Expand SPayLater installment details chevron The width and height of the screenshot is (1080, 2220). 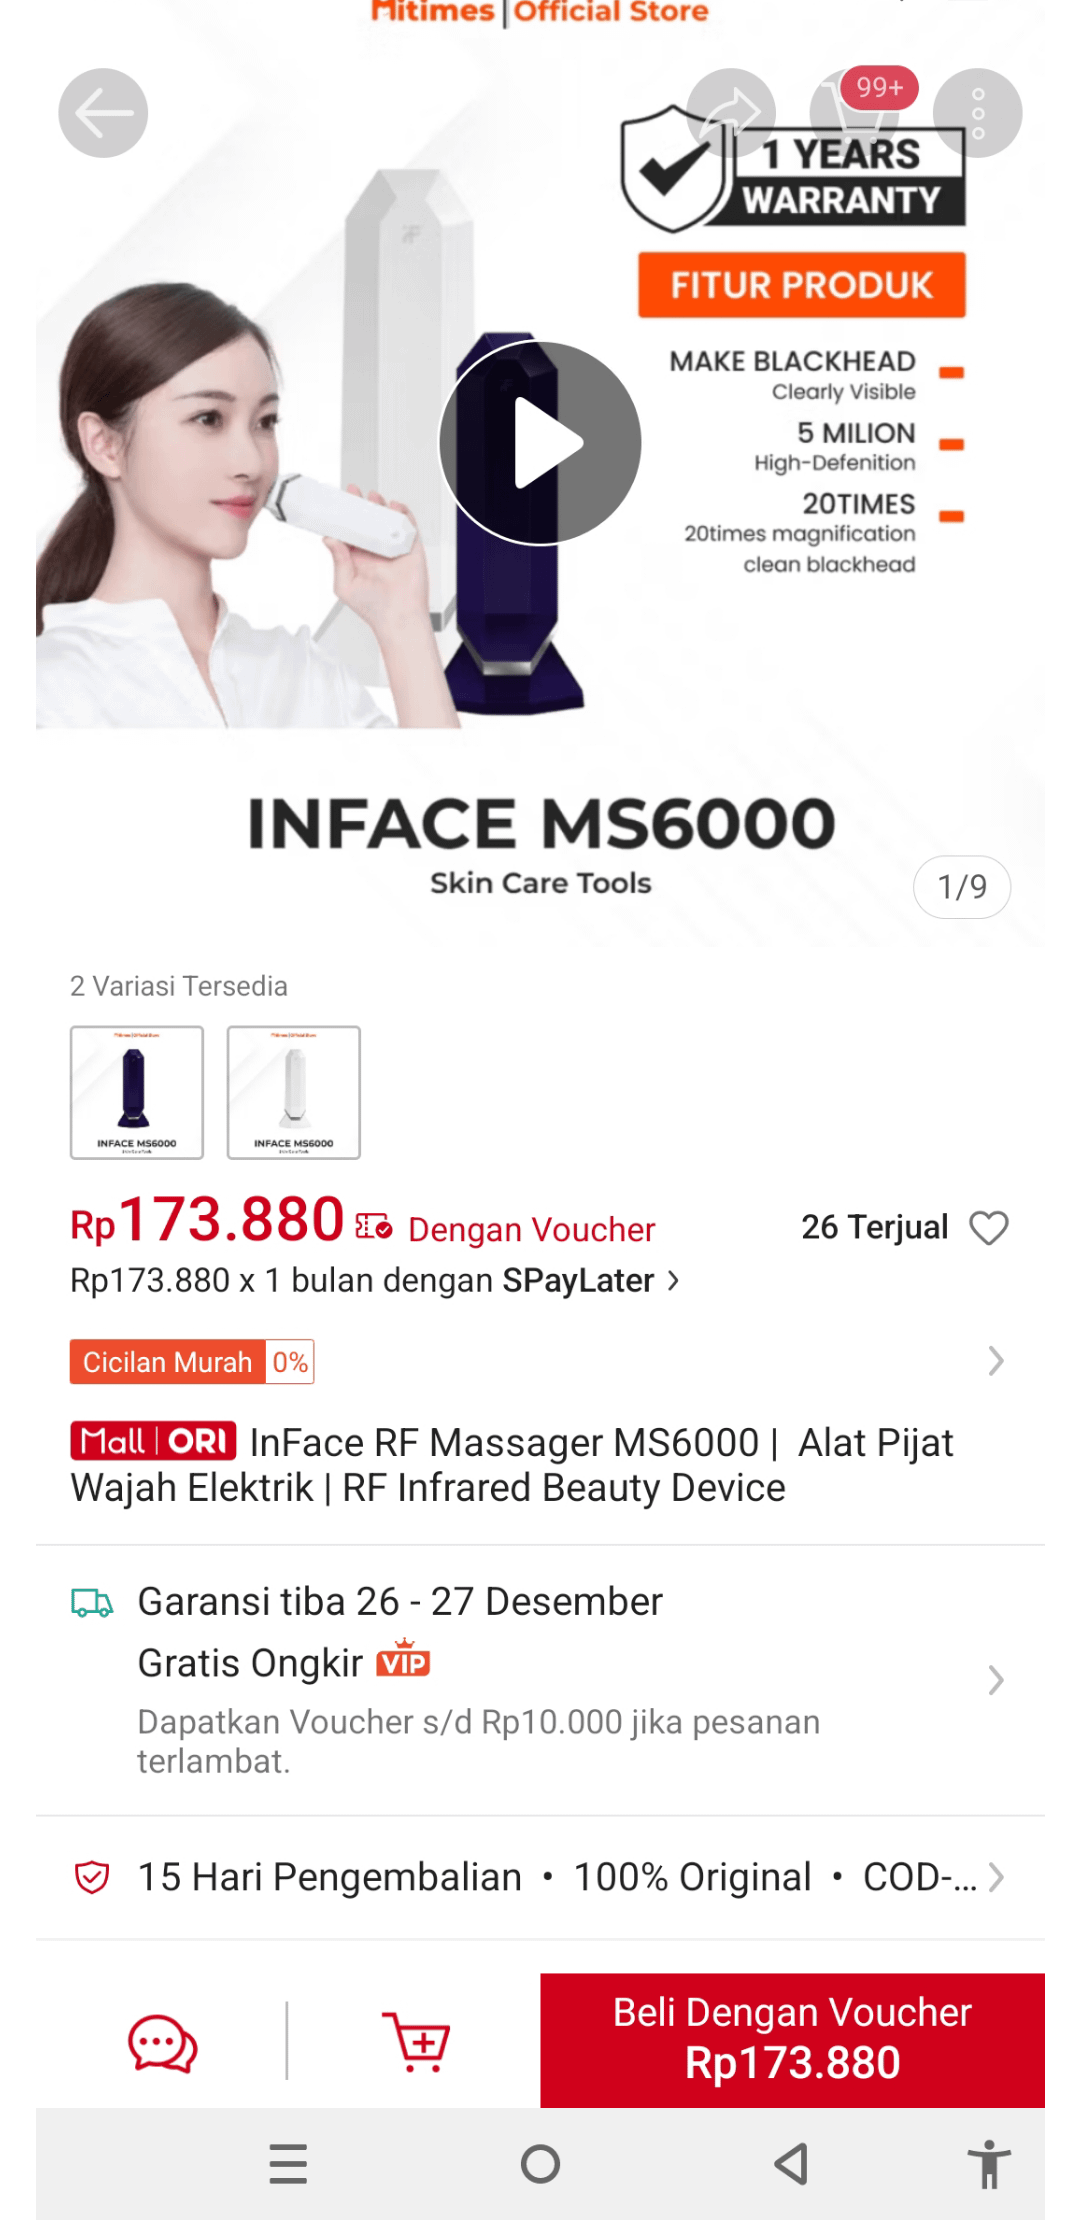(x=673, y=1281)
